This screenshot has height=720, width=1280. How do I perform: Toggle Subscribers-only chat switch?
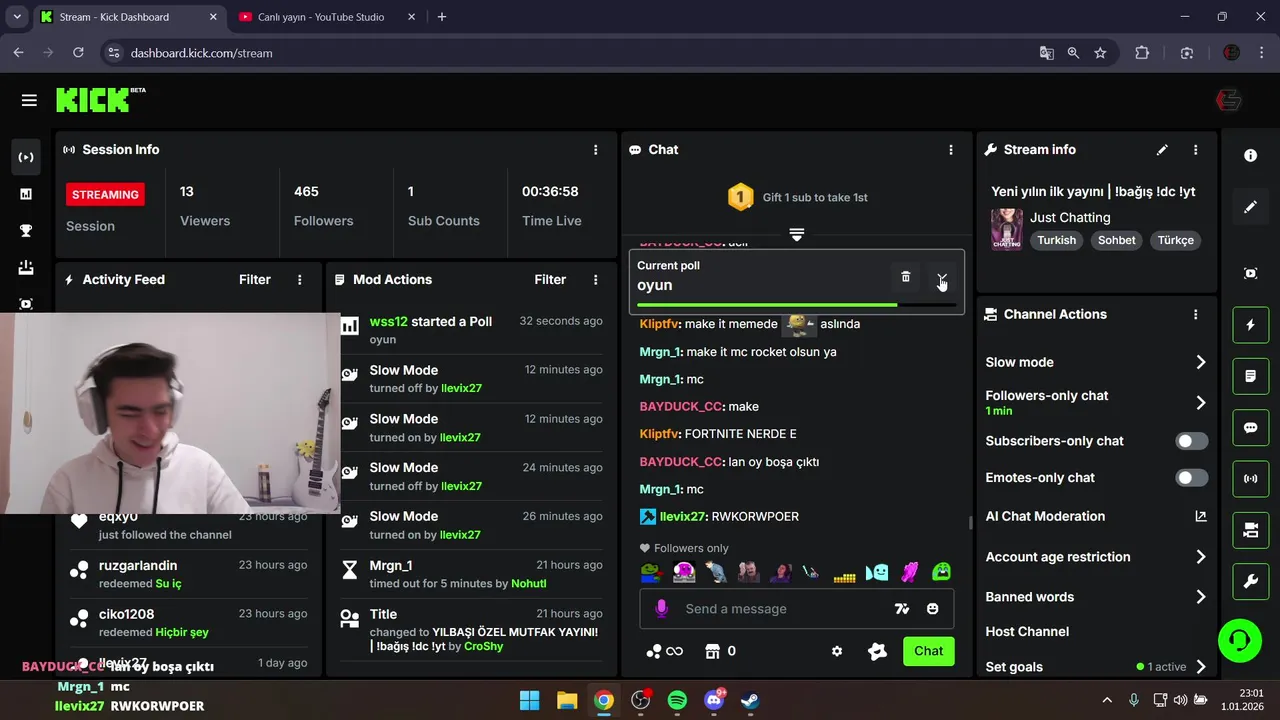click(1192, 441)
